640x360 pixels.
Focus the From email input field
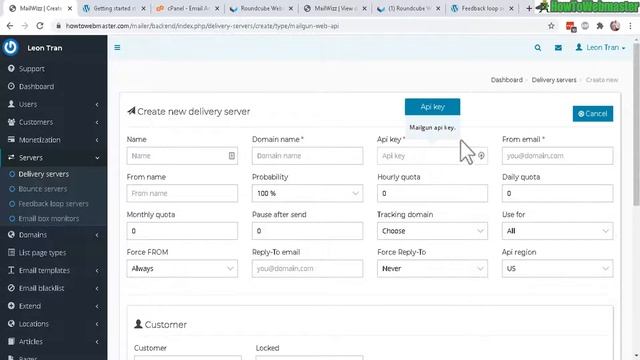[x=557, y=156]
